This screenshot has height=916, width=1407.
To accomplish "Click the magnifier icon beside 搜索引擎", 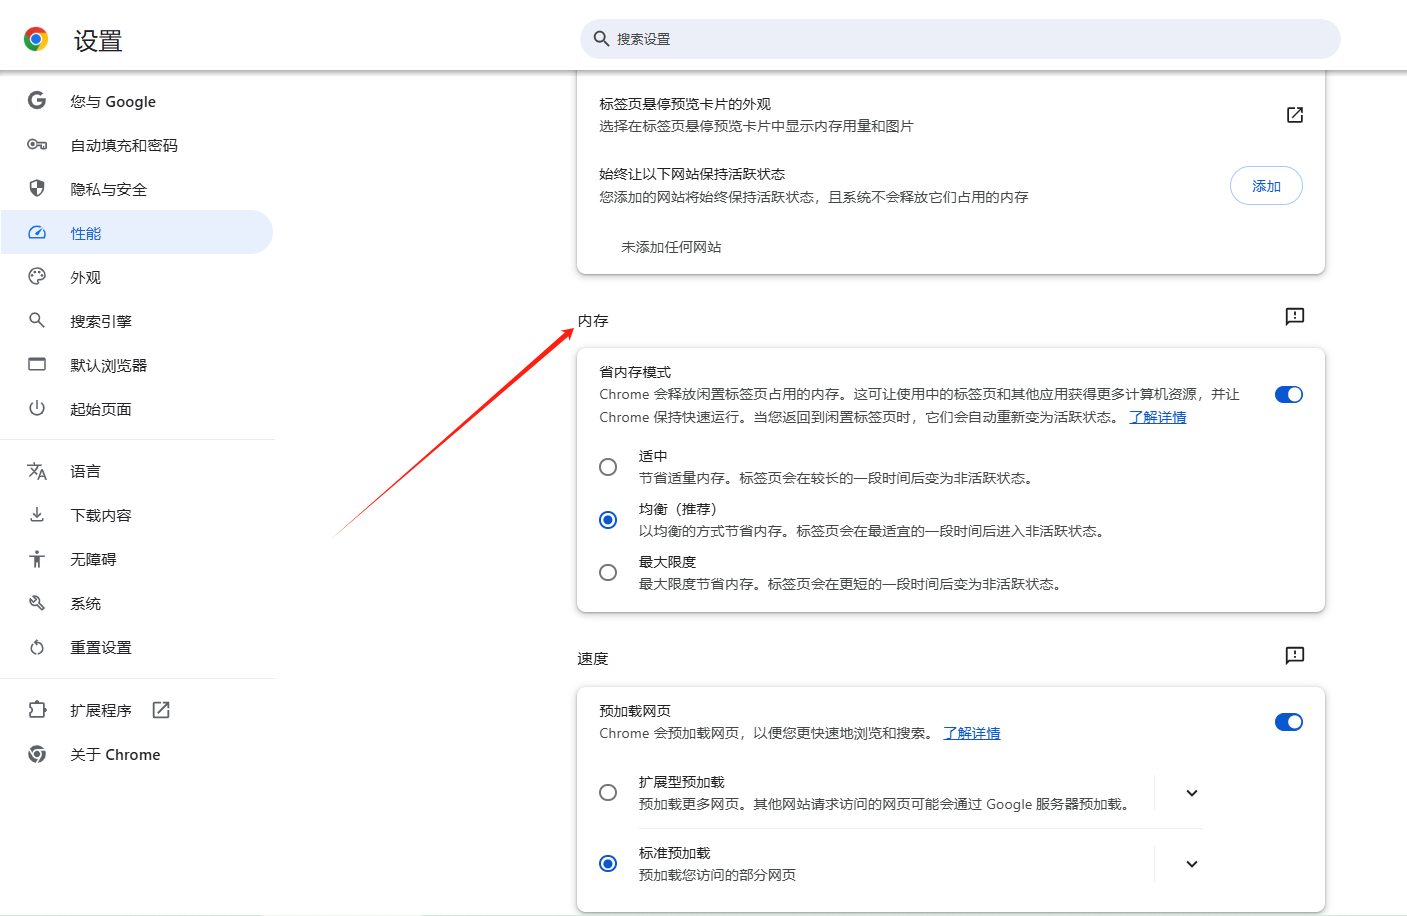I will coord(37,320).
